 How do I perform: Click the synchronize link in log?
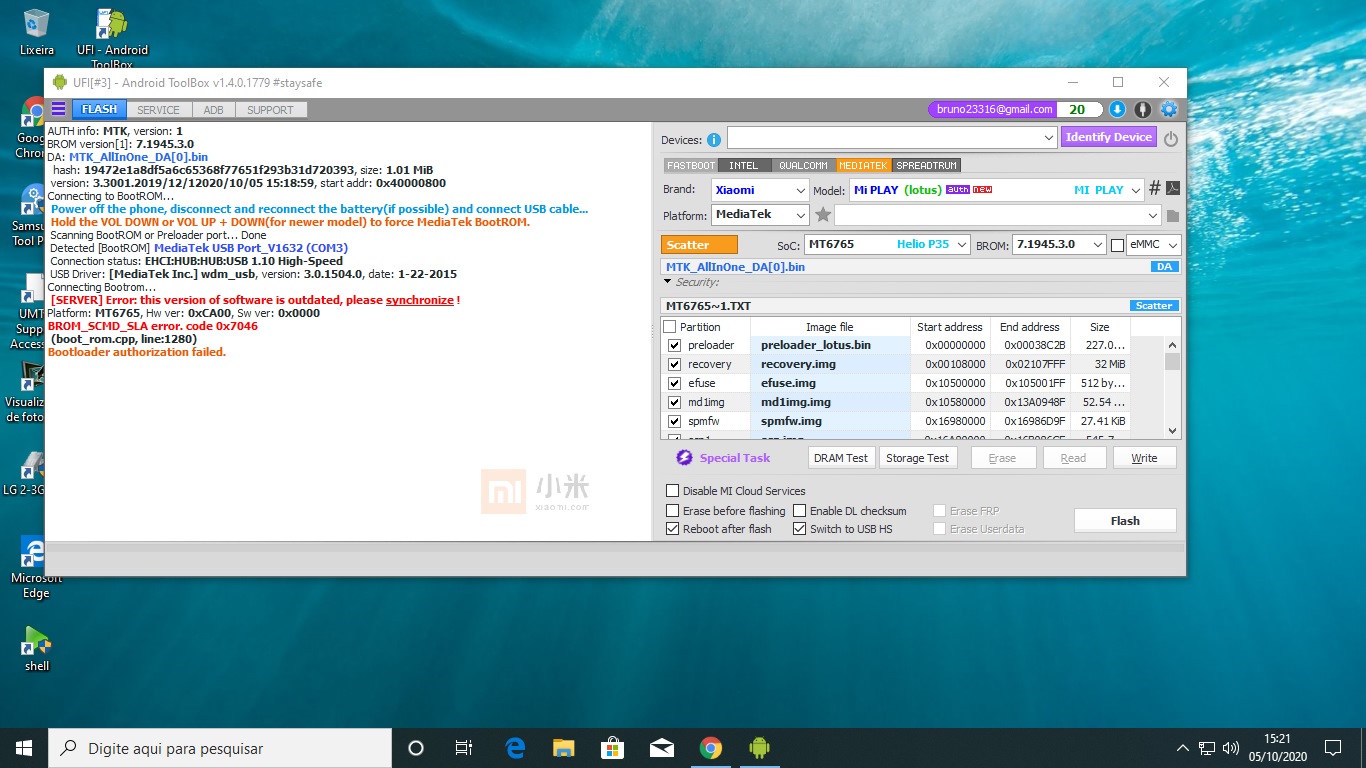419,300
